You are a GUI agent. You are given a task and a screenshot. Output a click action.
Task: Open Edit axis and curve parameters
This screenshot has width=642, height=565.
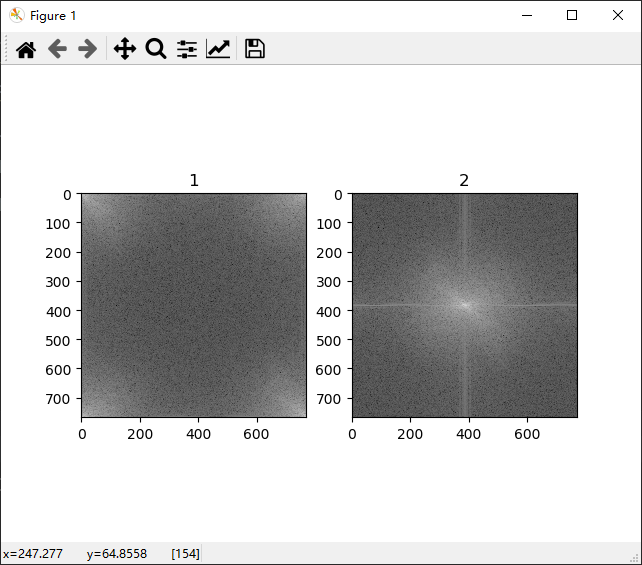[218, 49]
